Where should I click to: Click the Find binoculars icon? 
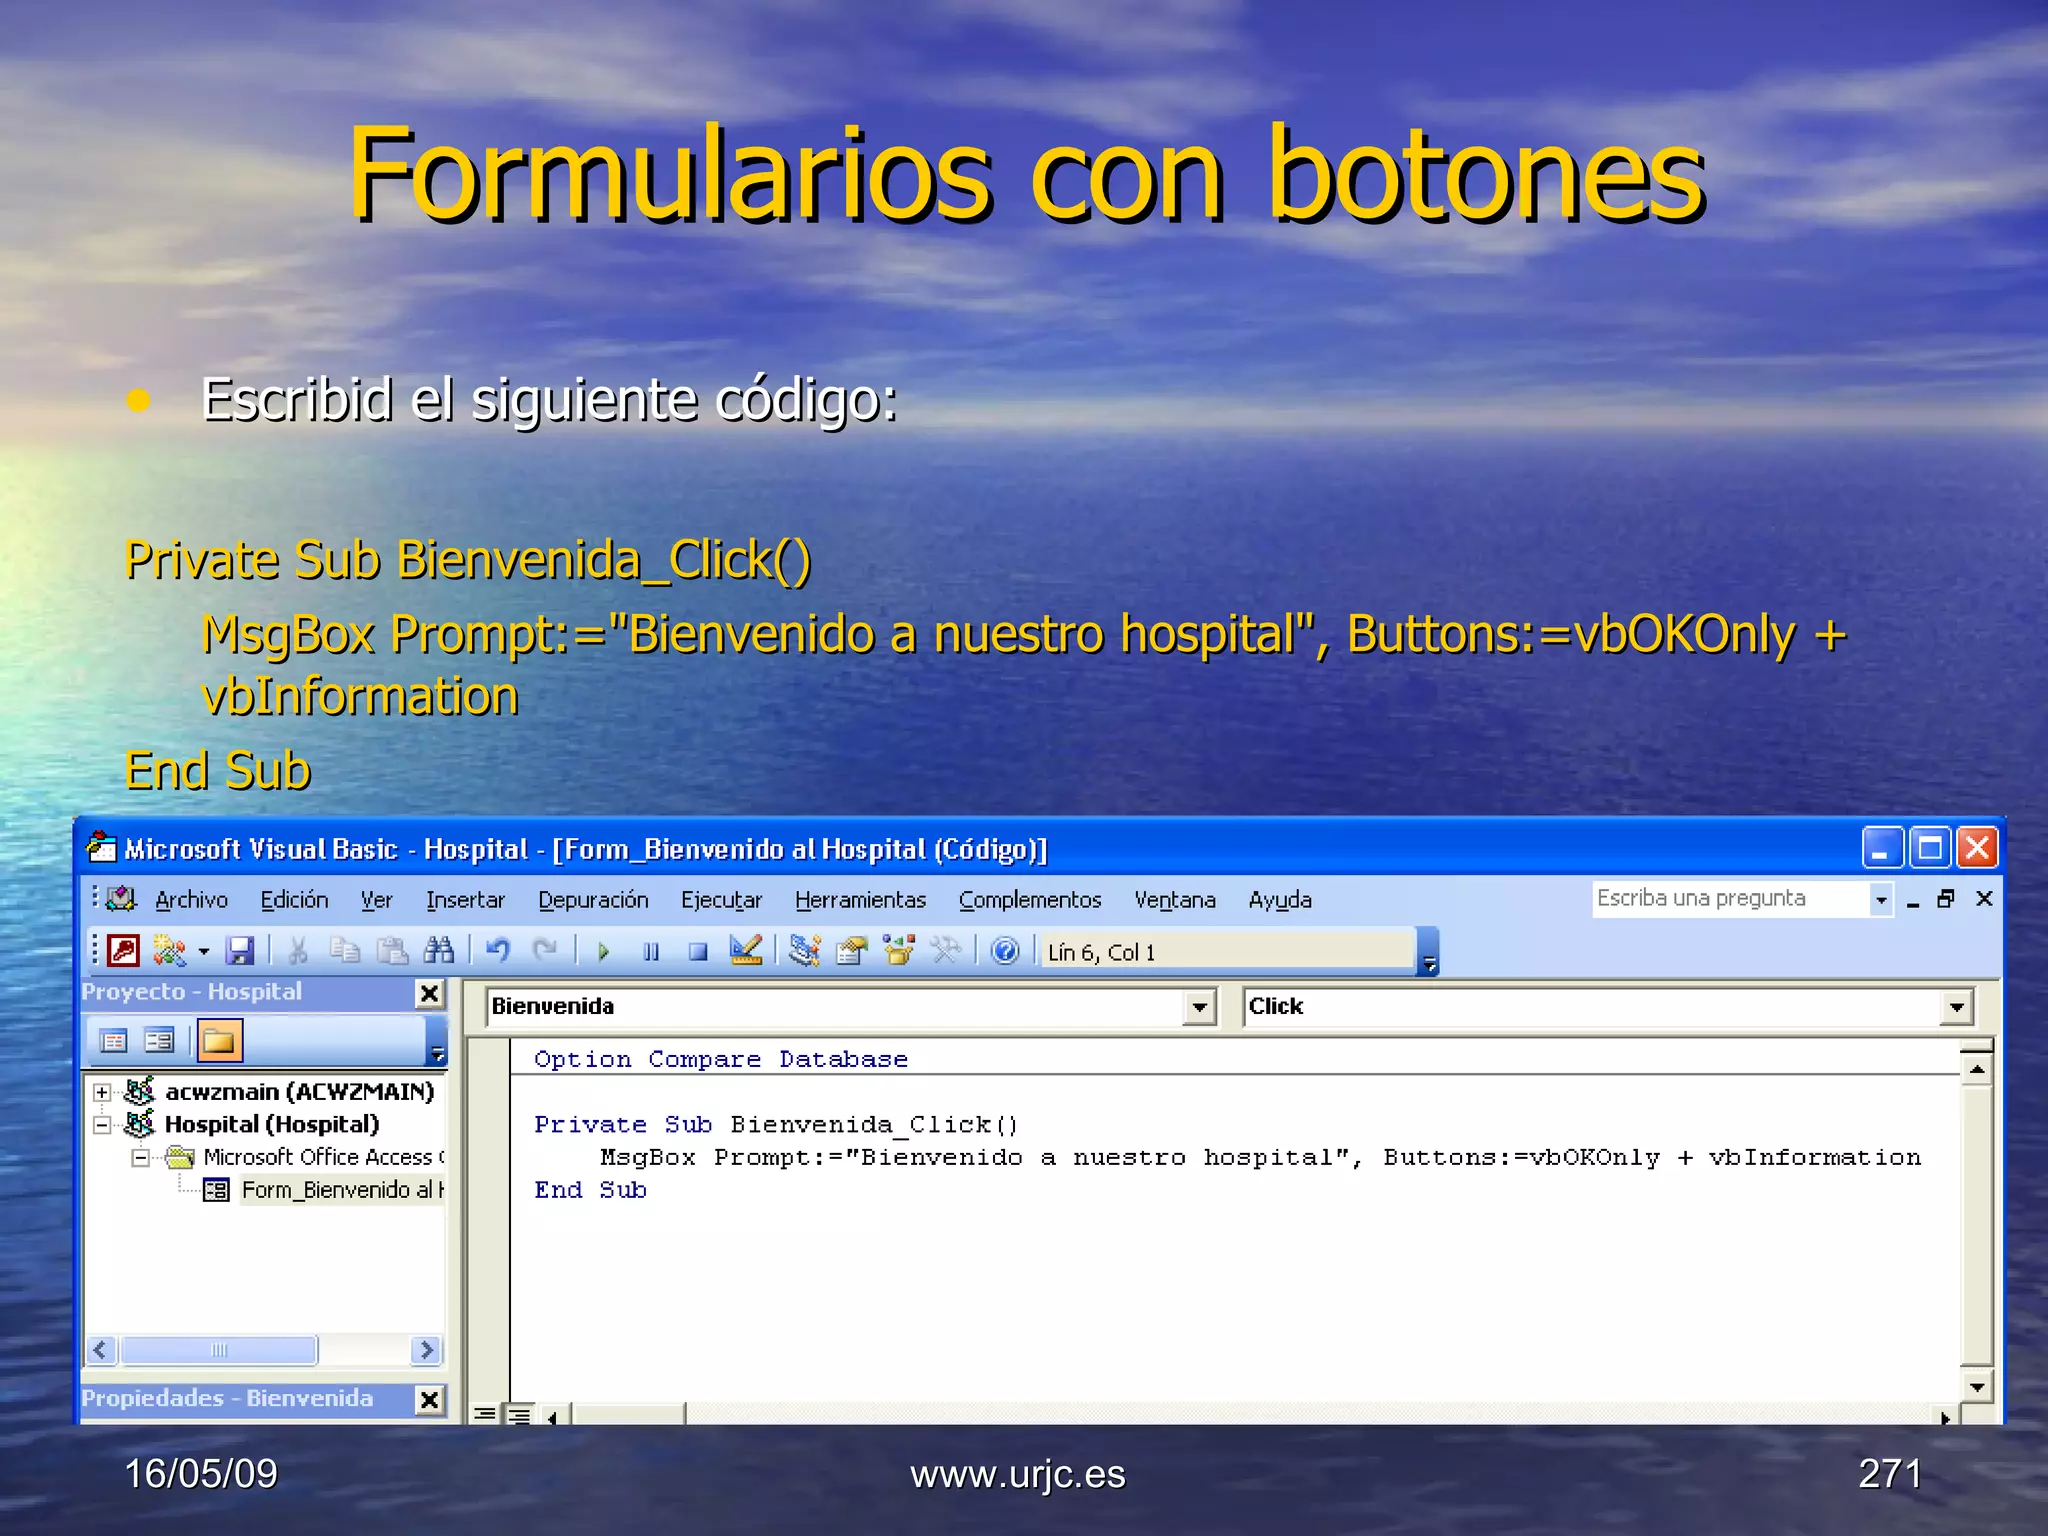(439, 950)
